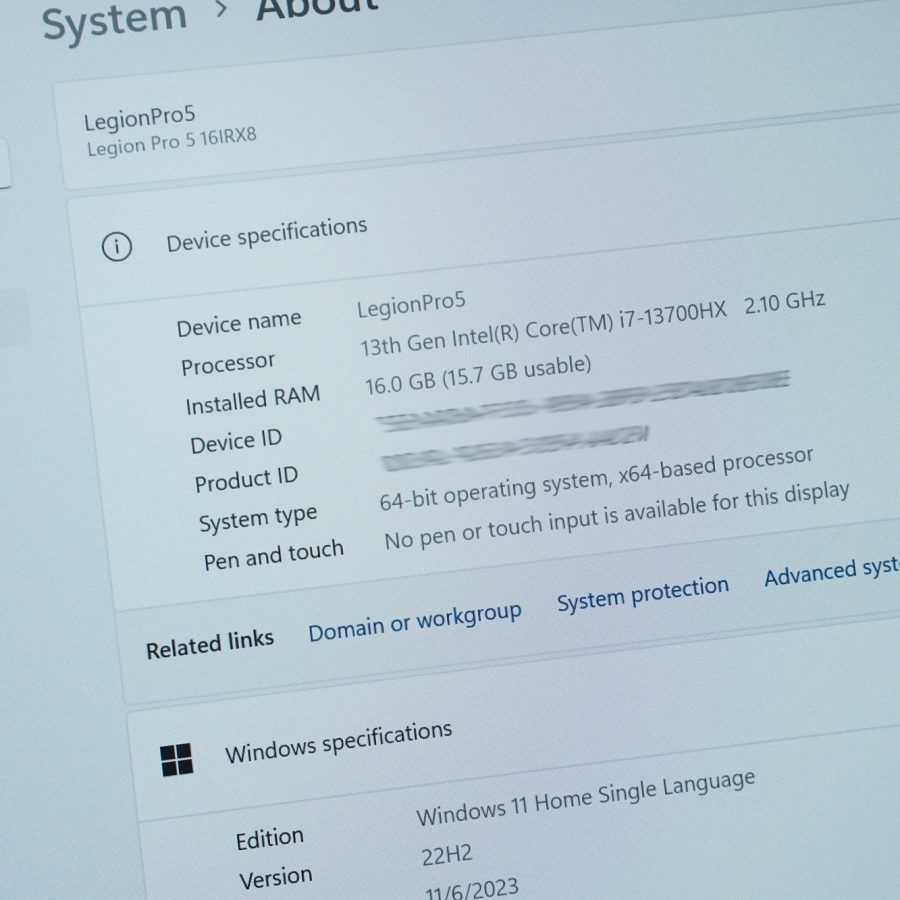The image size is (900, 900).
Task: Click the blurred Product ID value
Action: pos(515,448)
